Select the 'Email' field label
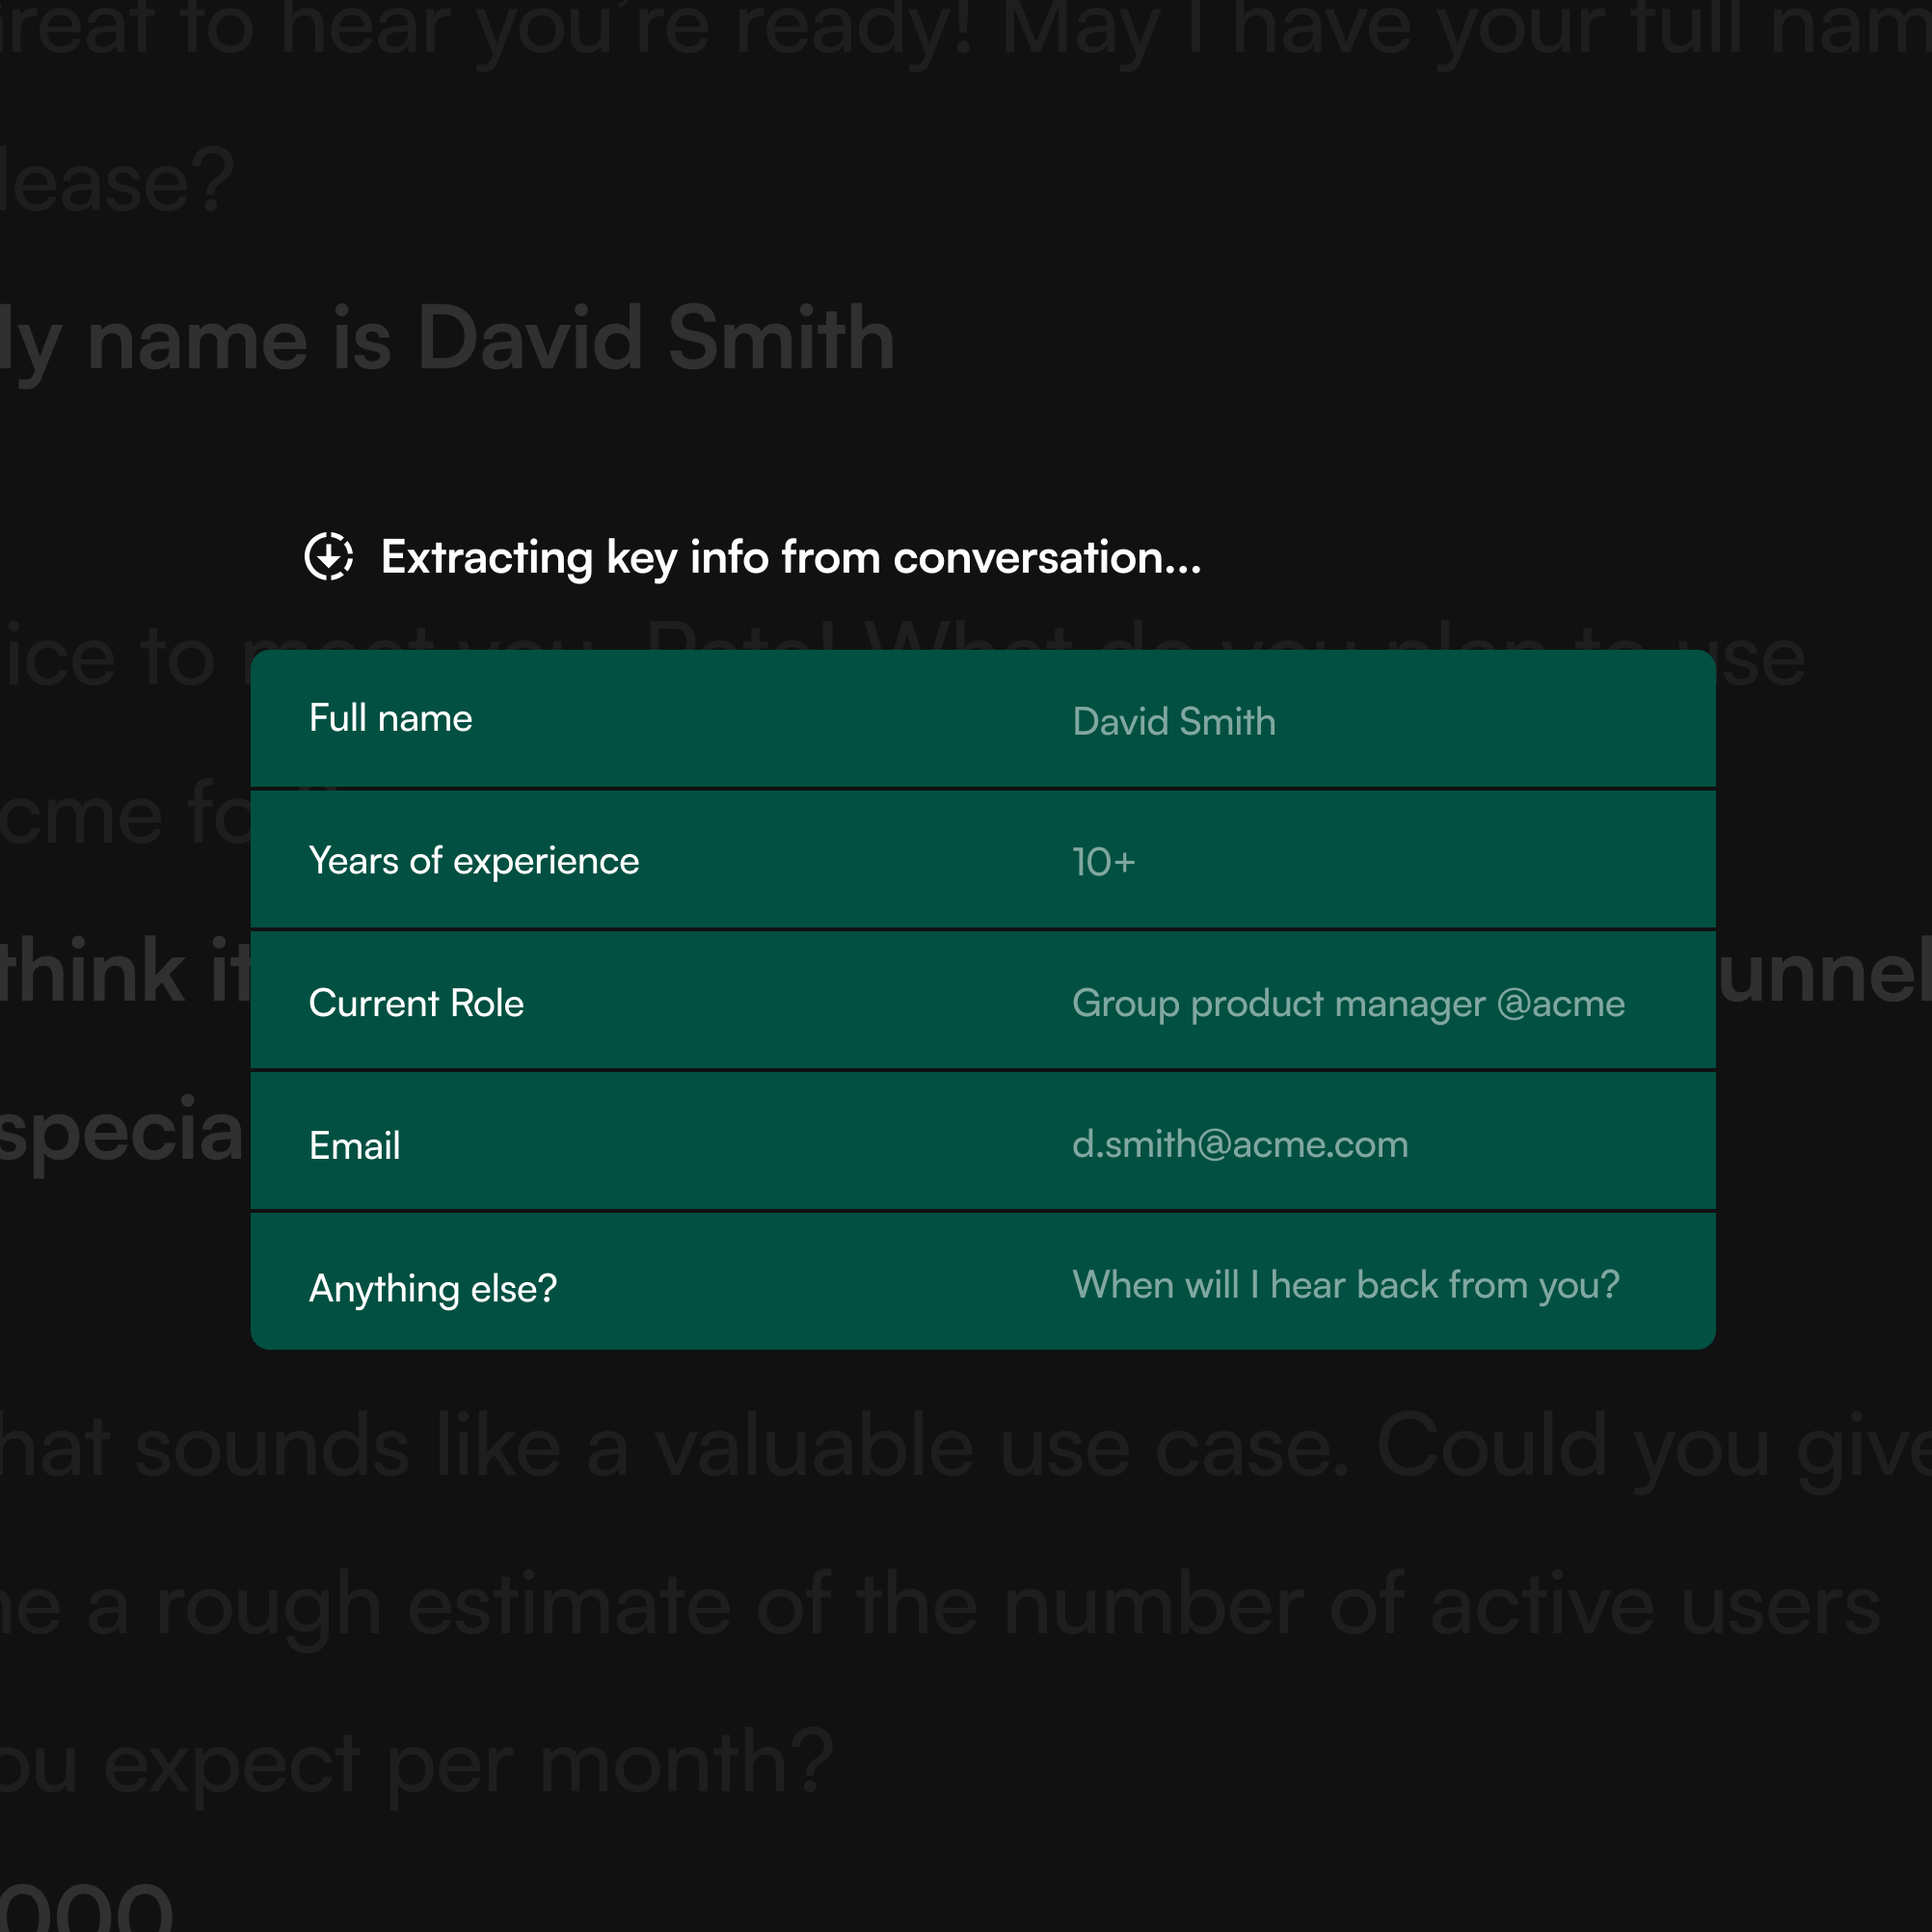The image size is (1932, 1932). pyautogui.click(x=354, y=1145)
